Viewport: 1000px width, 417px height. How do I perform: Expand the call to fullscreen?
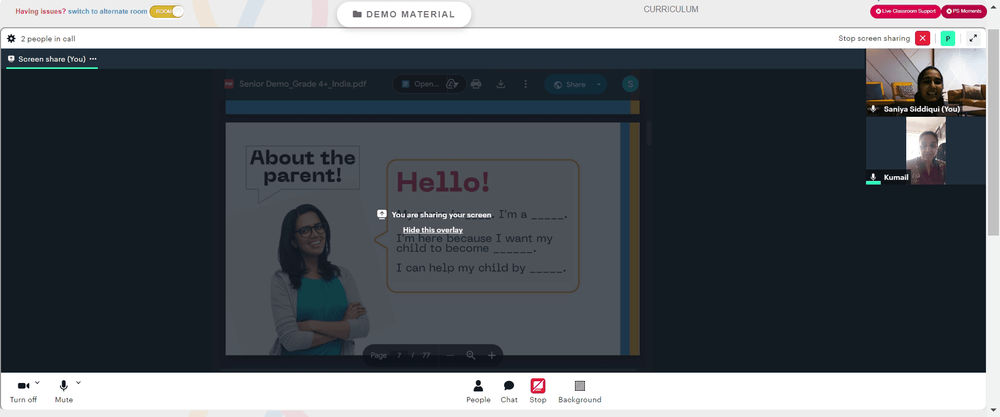[973, 38]
